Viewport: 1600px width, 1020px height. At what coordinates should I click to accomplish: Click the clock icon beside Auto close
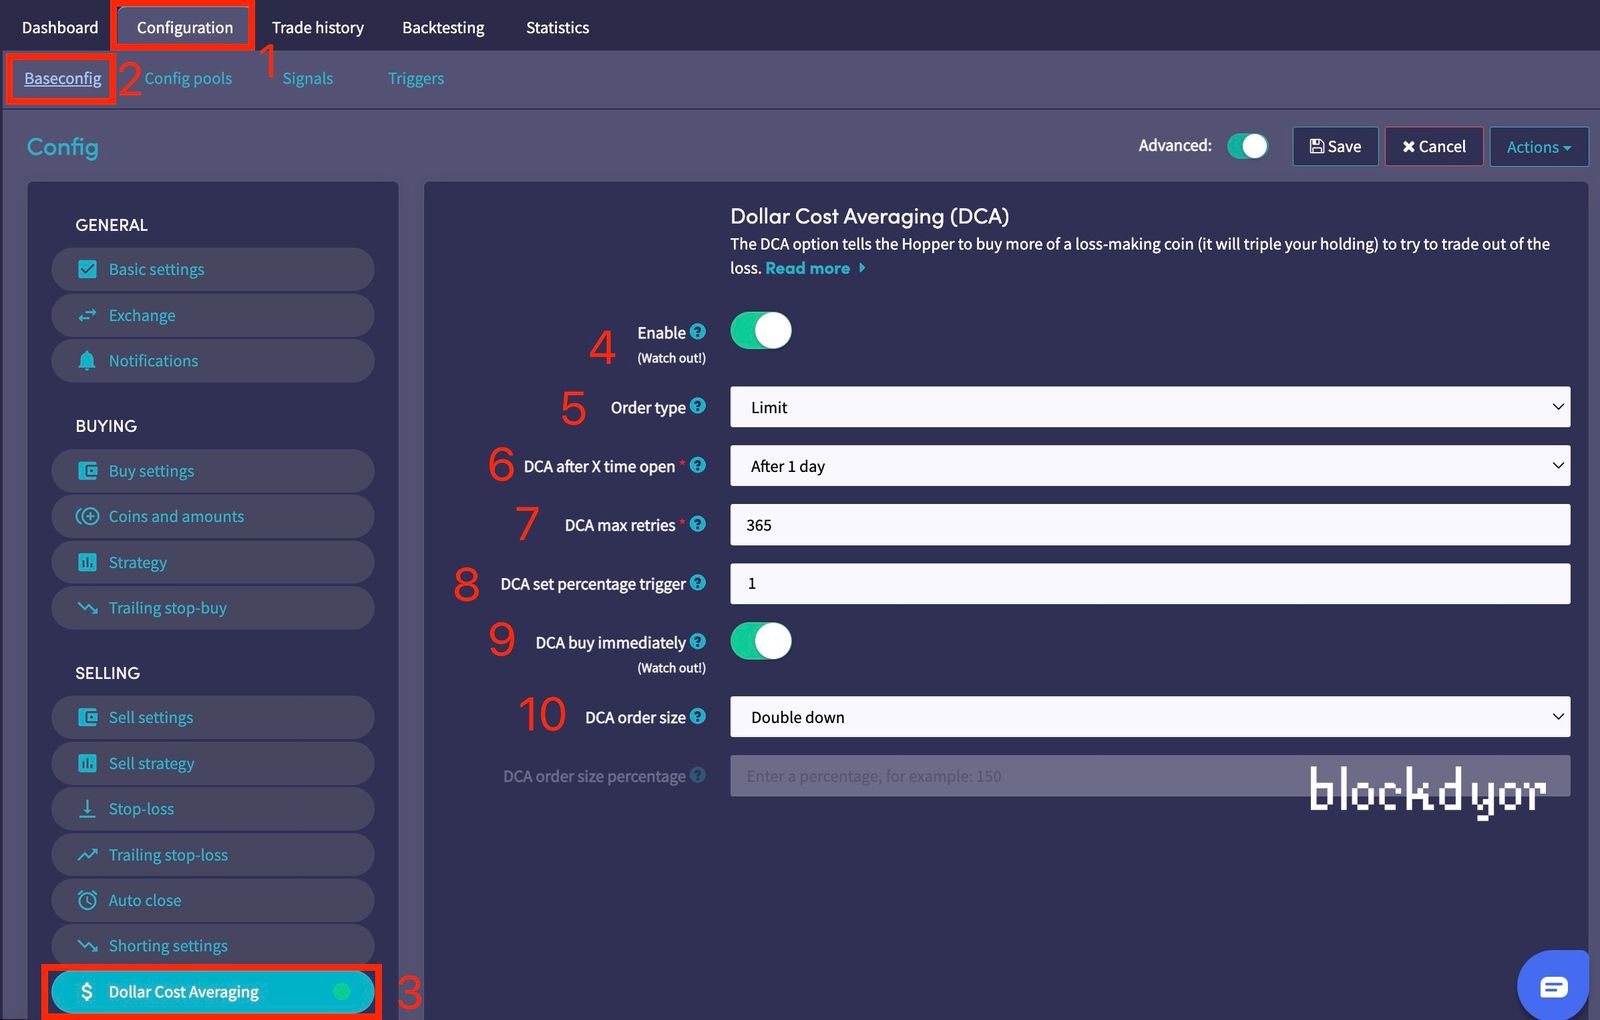click(x=88, y=900)
